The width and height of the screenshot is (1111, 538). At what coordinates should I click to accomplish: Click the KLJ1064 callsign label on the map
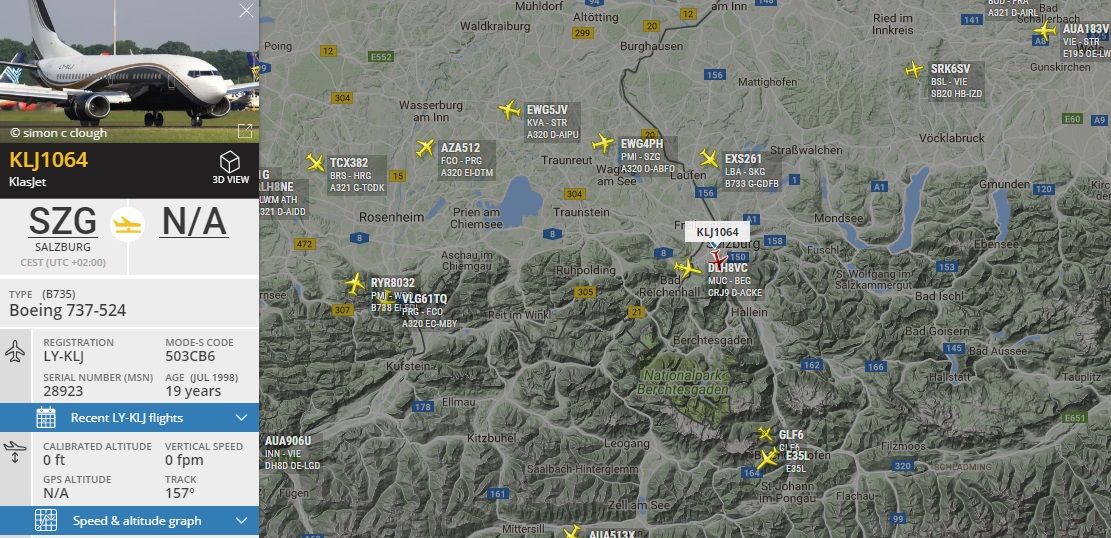point(717,232)
